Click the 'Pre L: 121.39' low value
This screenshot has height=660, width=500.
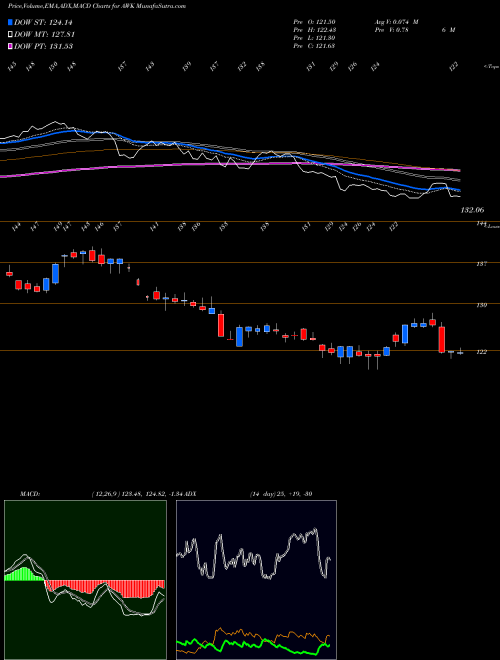tap(314, 38)
